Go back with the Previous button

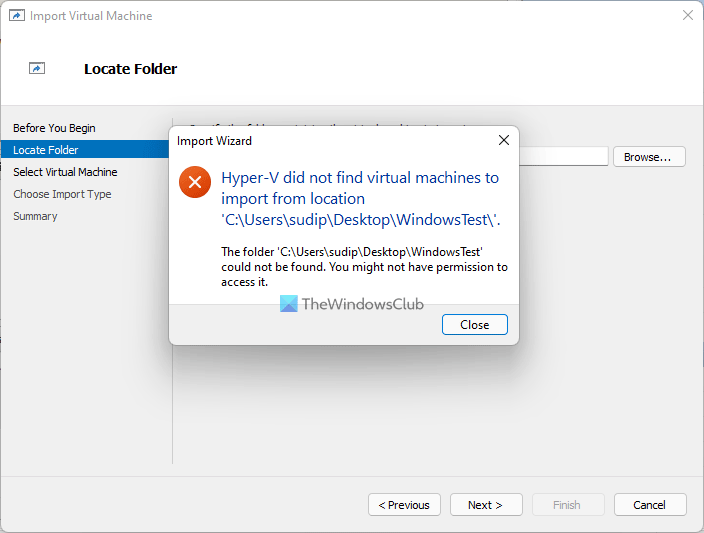tap(404, 505)
